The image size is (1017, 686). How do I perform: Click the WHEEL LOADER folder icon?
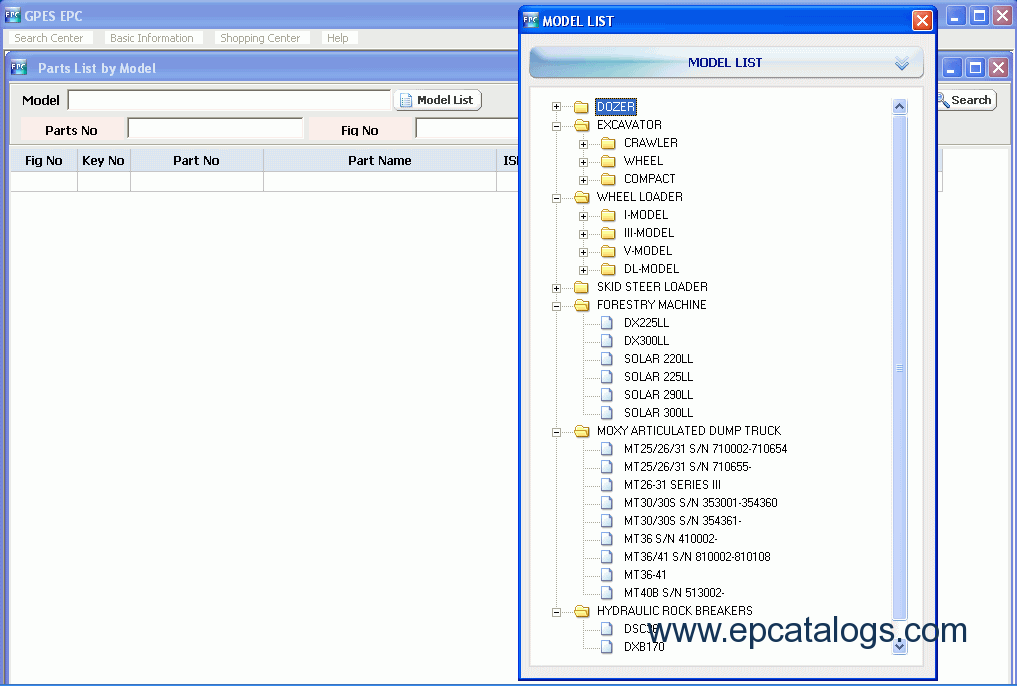581,197
